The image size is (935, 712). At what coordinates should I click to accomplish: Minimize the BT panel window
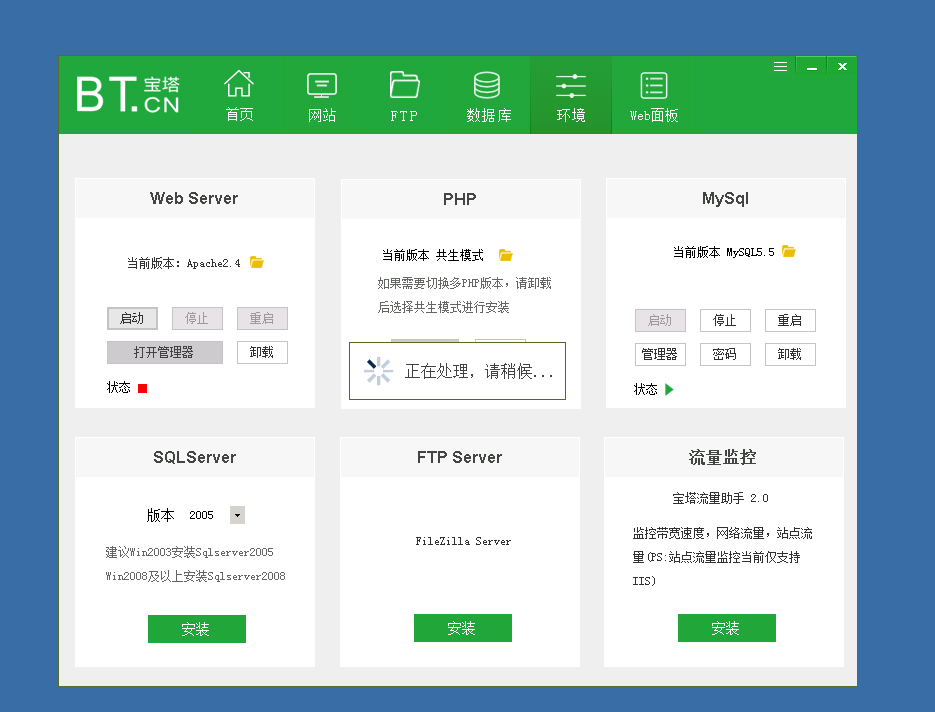[812, 66]
